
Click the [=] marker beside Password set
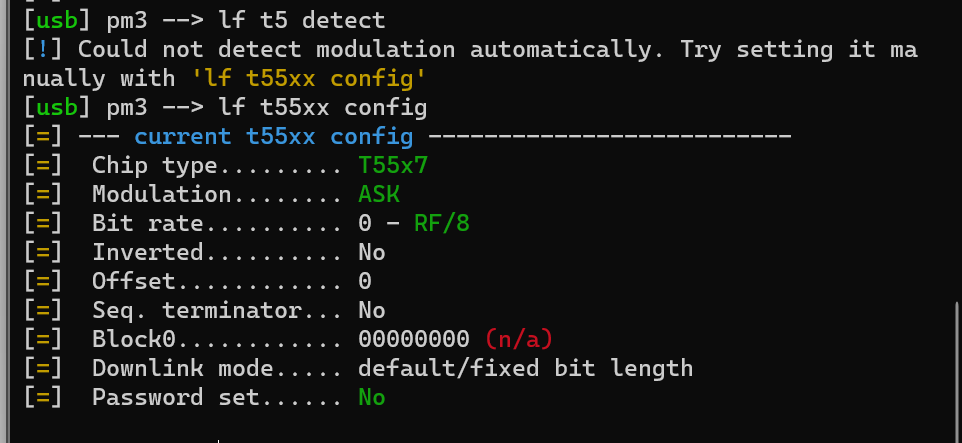(x=43, y=398)
